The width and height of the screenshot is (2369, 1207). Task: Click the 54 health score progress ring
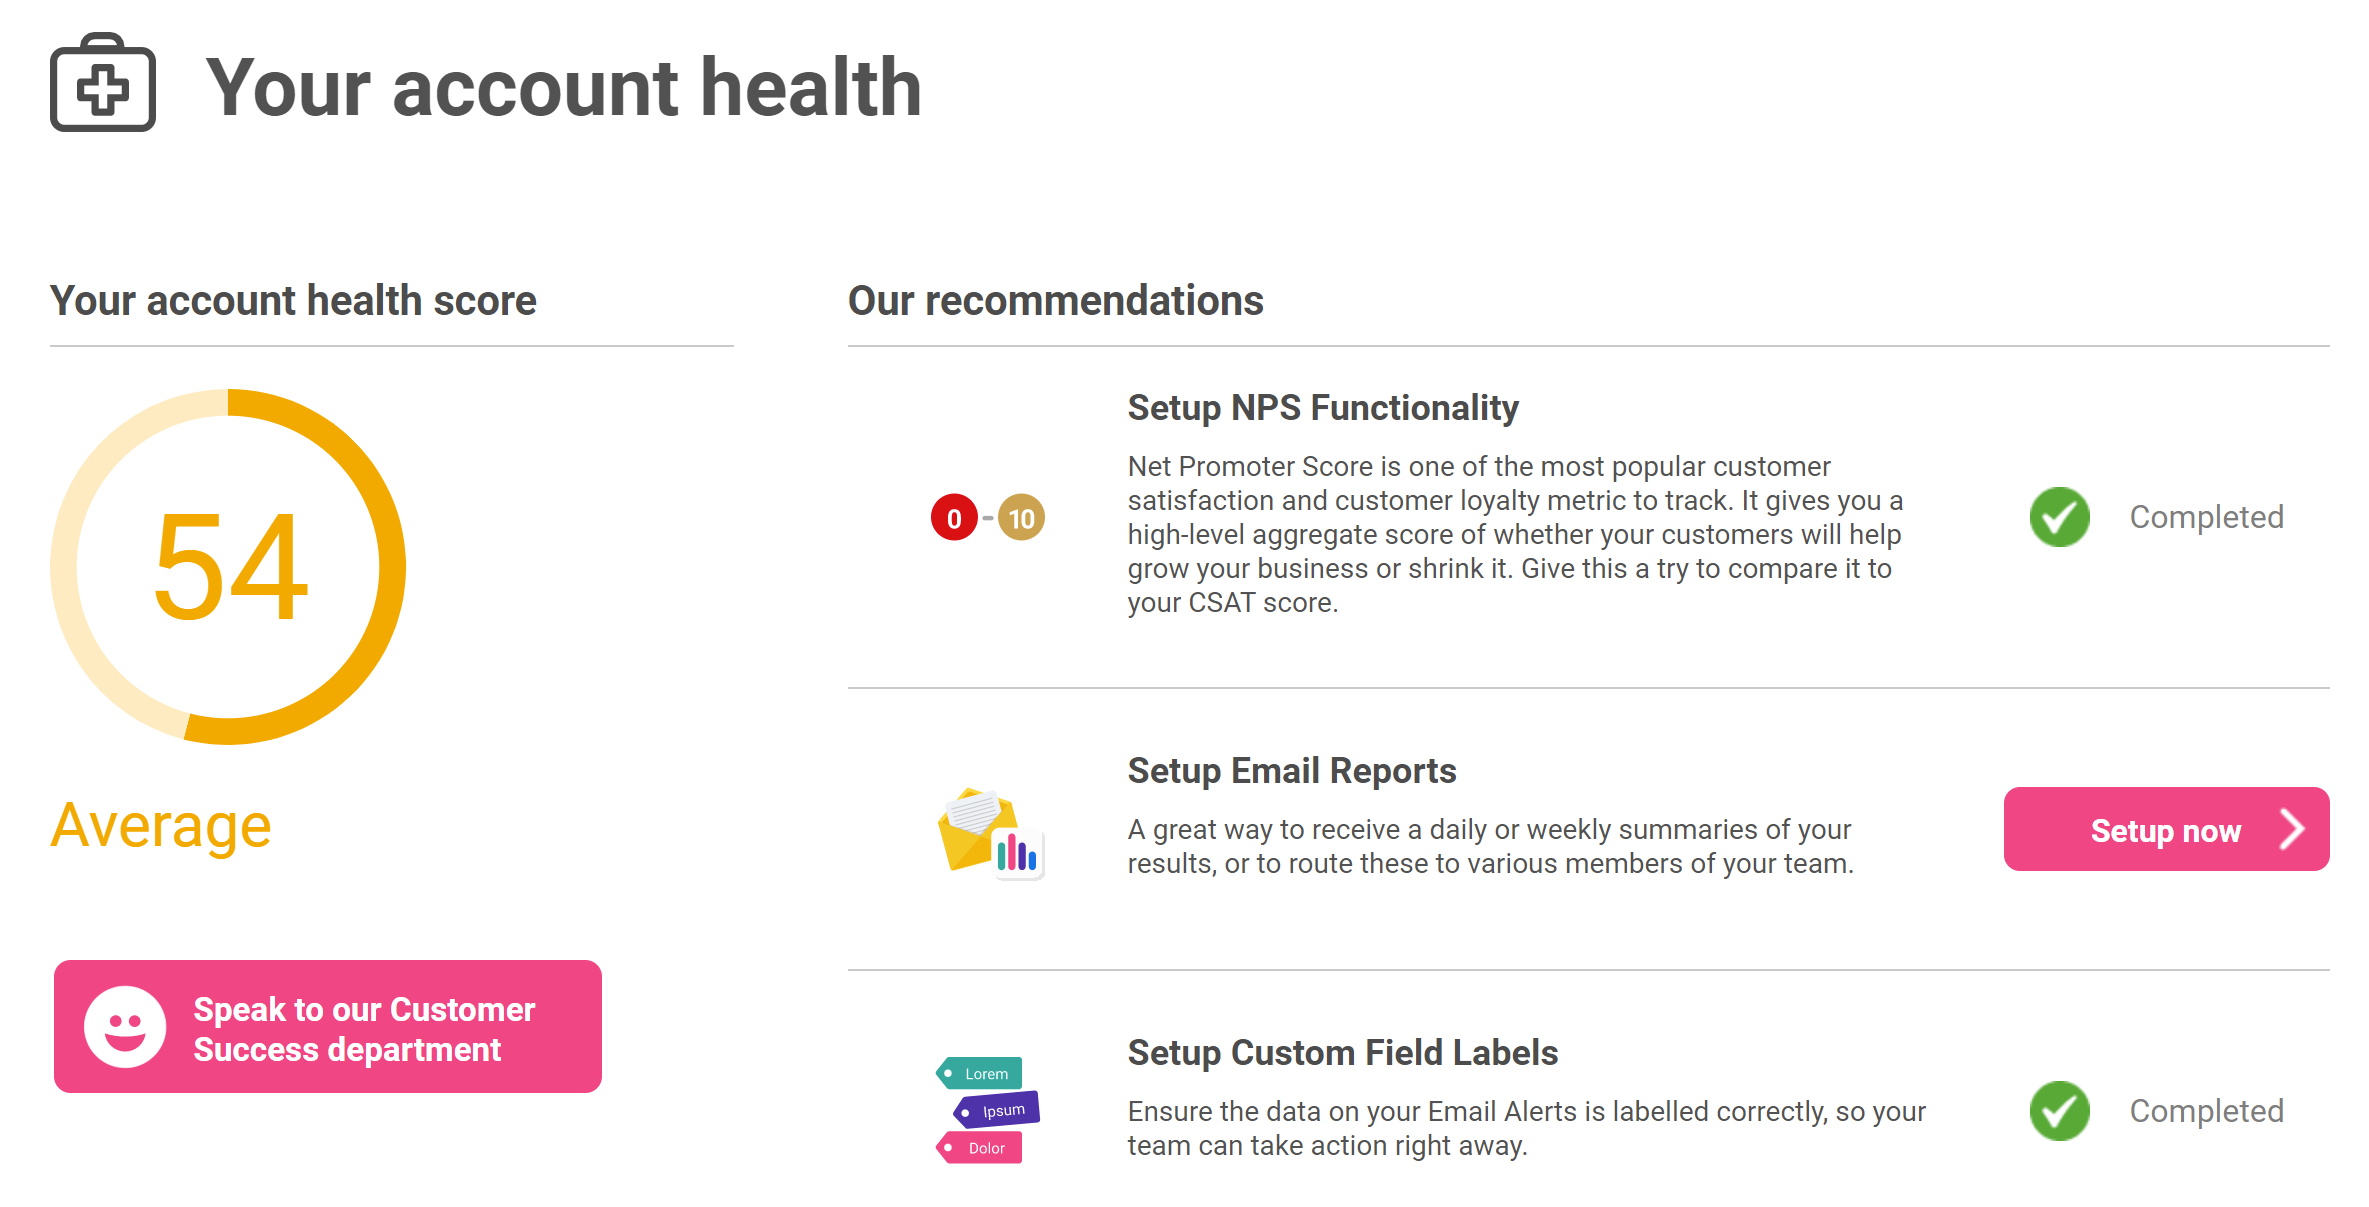(x=228, y=567)
